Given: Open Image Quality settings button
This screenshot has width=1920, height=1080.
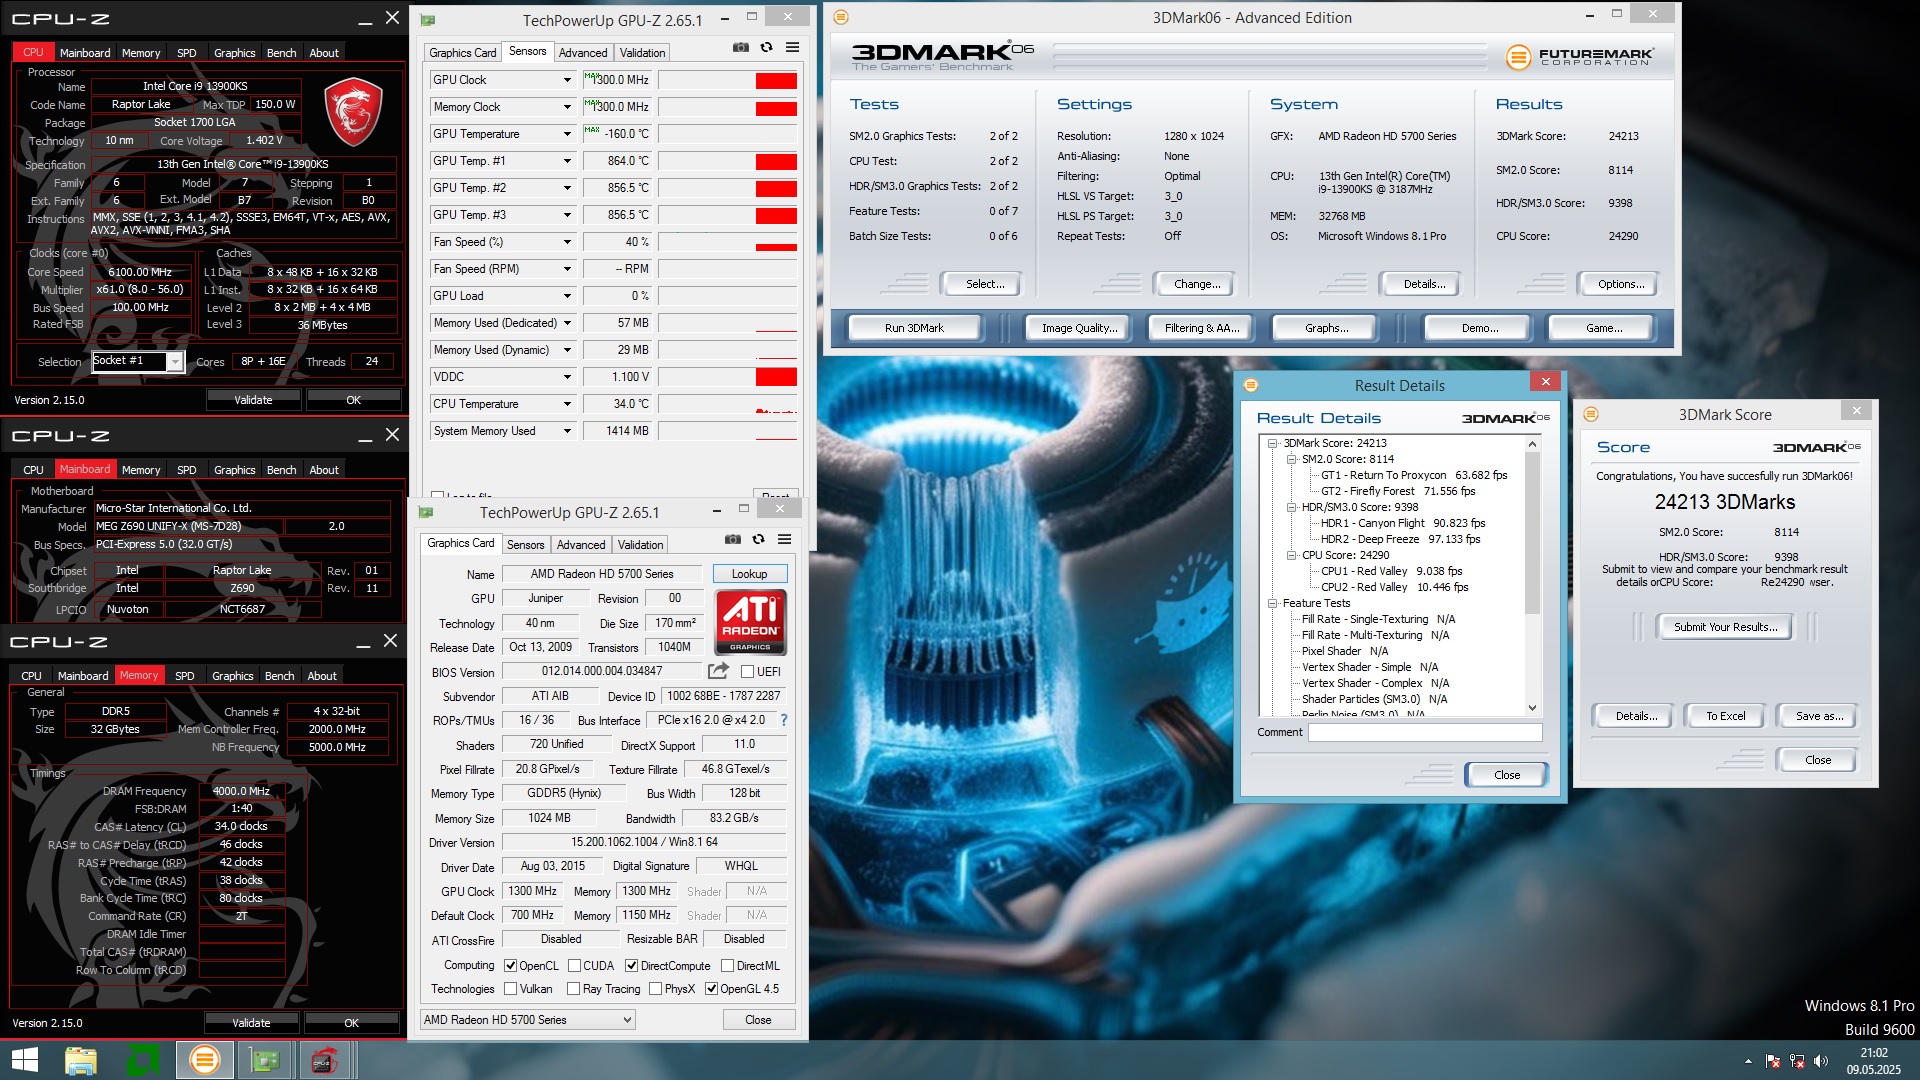Looking at the screenshot, I should (1079, 328).
